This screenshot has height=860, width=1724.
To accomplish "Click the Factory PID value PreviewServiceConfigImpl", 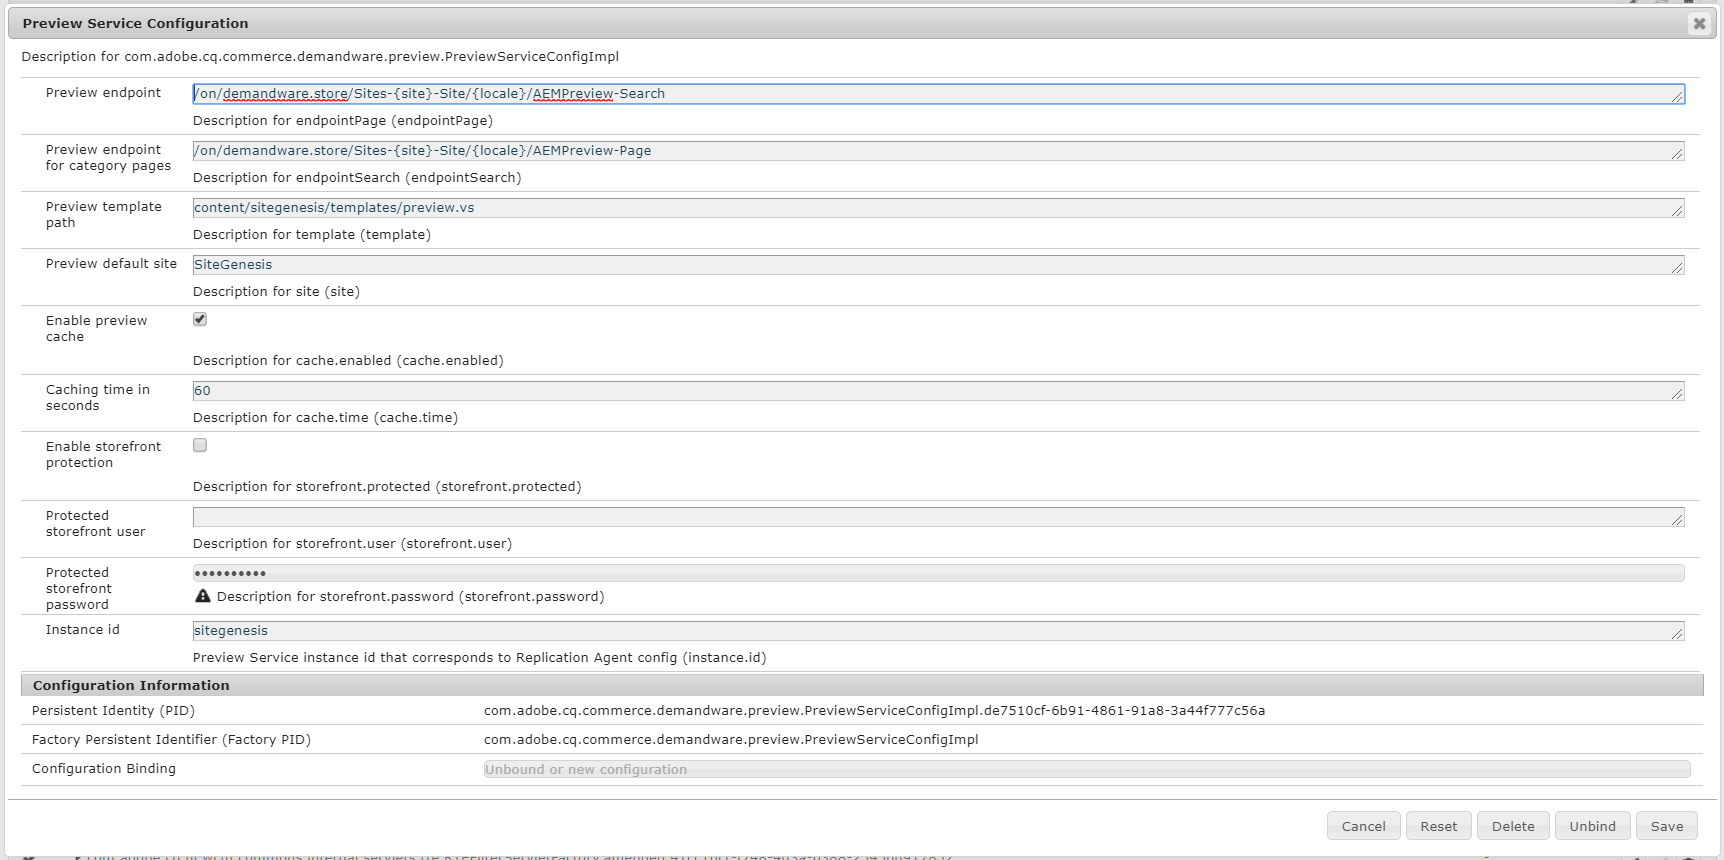I will (x=731, y=740).
